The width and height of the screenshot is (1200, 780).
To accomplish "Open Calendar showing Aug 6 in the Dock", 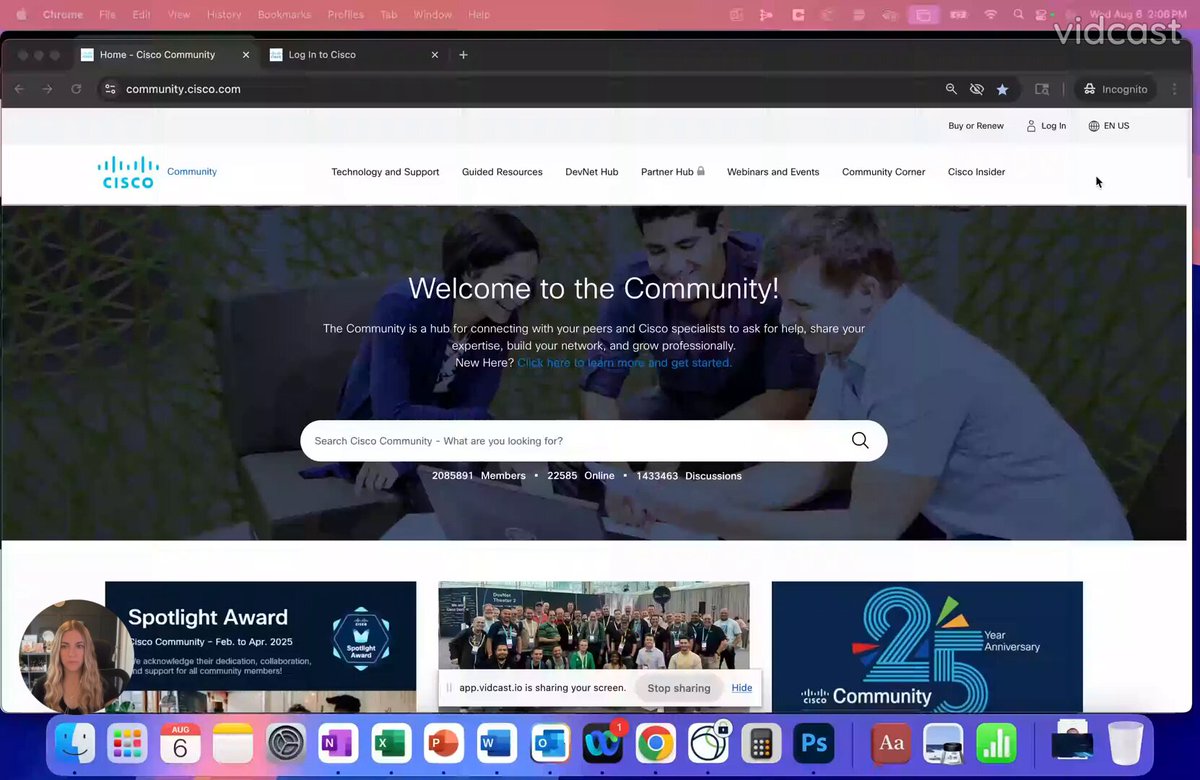I will point(180,743).
